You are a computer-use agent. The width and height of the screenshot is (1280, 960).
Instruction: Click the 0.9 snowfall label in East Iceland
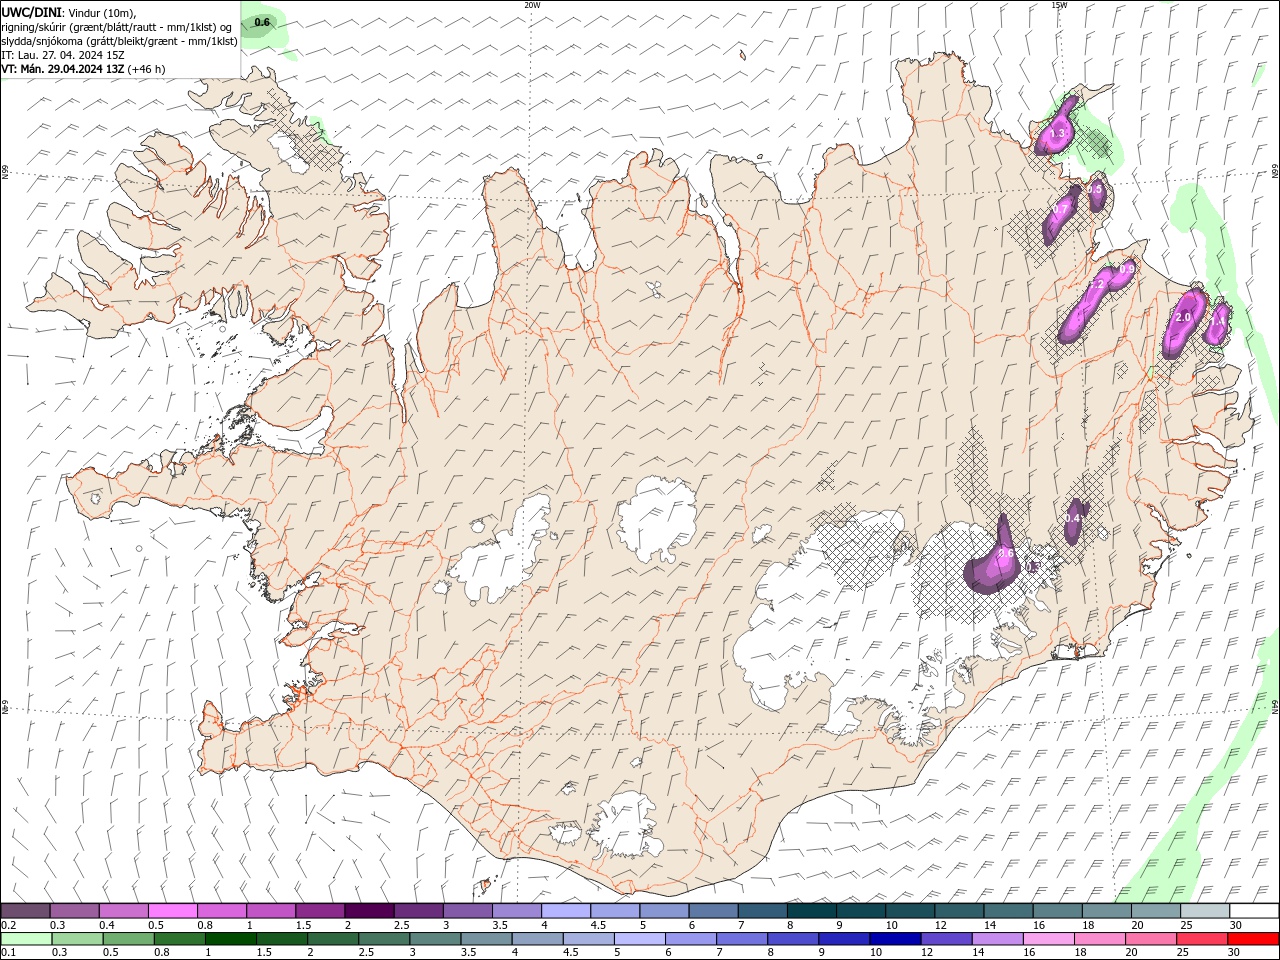click(x=1126, y=269)
